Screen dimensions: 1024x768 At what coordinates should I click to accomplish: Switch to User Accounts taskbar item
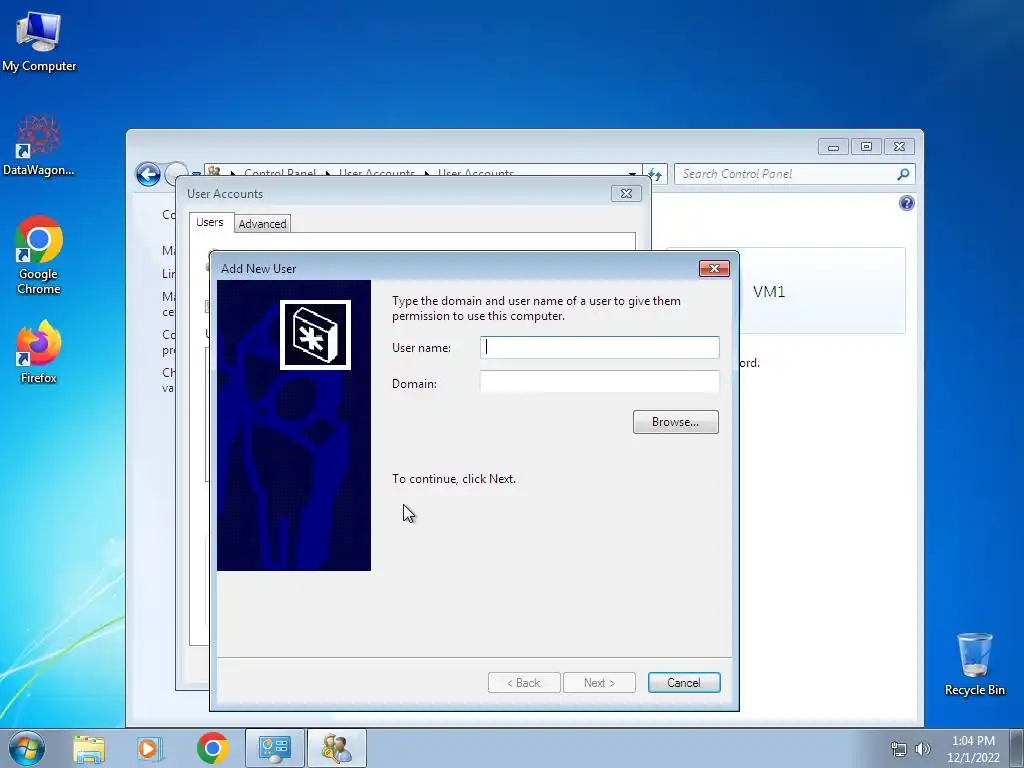337,748
